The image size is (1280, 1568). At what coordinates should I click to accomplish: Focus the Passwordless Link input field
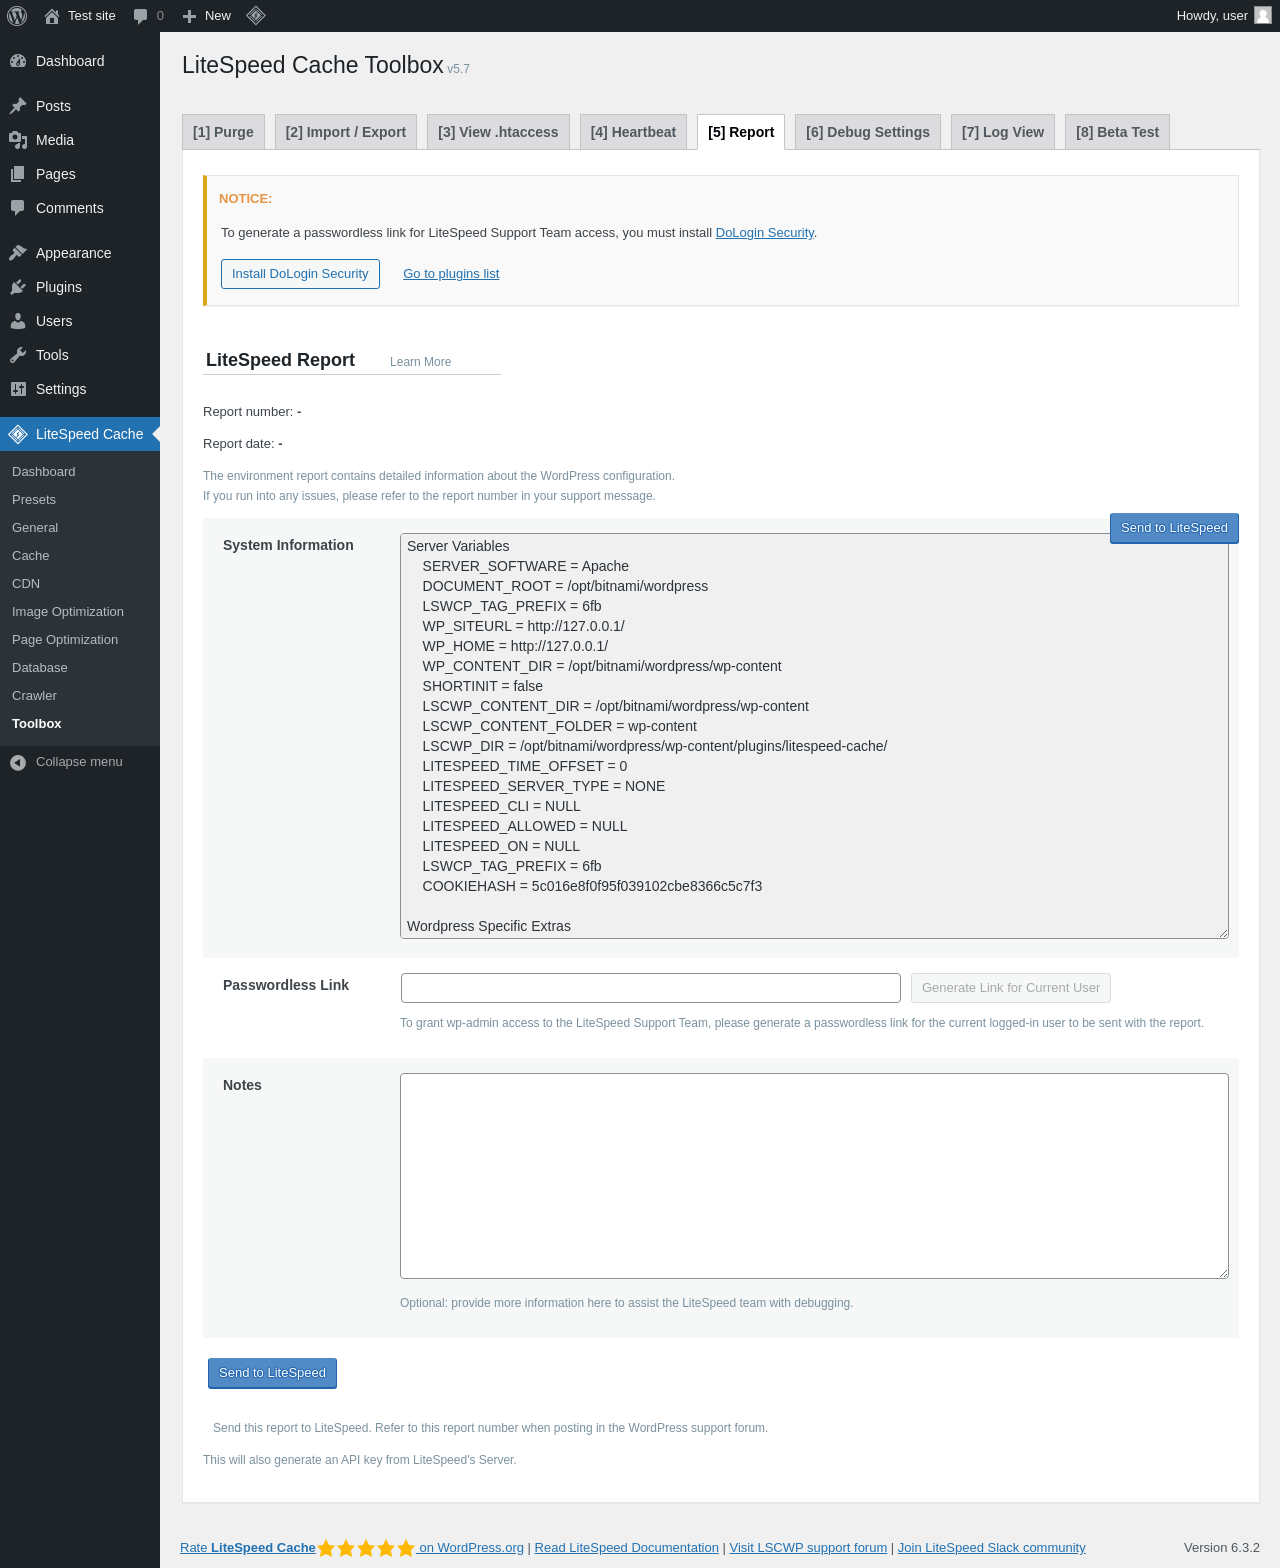click(651, 988)
